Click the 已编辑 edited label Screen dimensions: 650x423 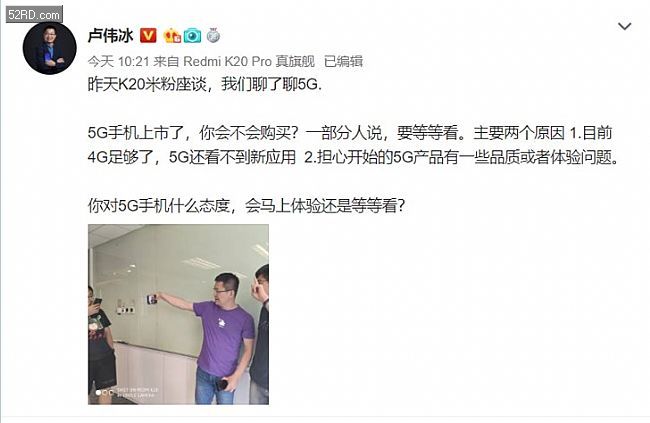343,61
